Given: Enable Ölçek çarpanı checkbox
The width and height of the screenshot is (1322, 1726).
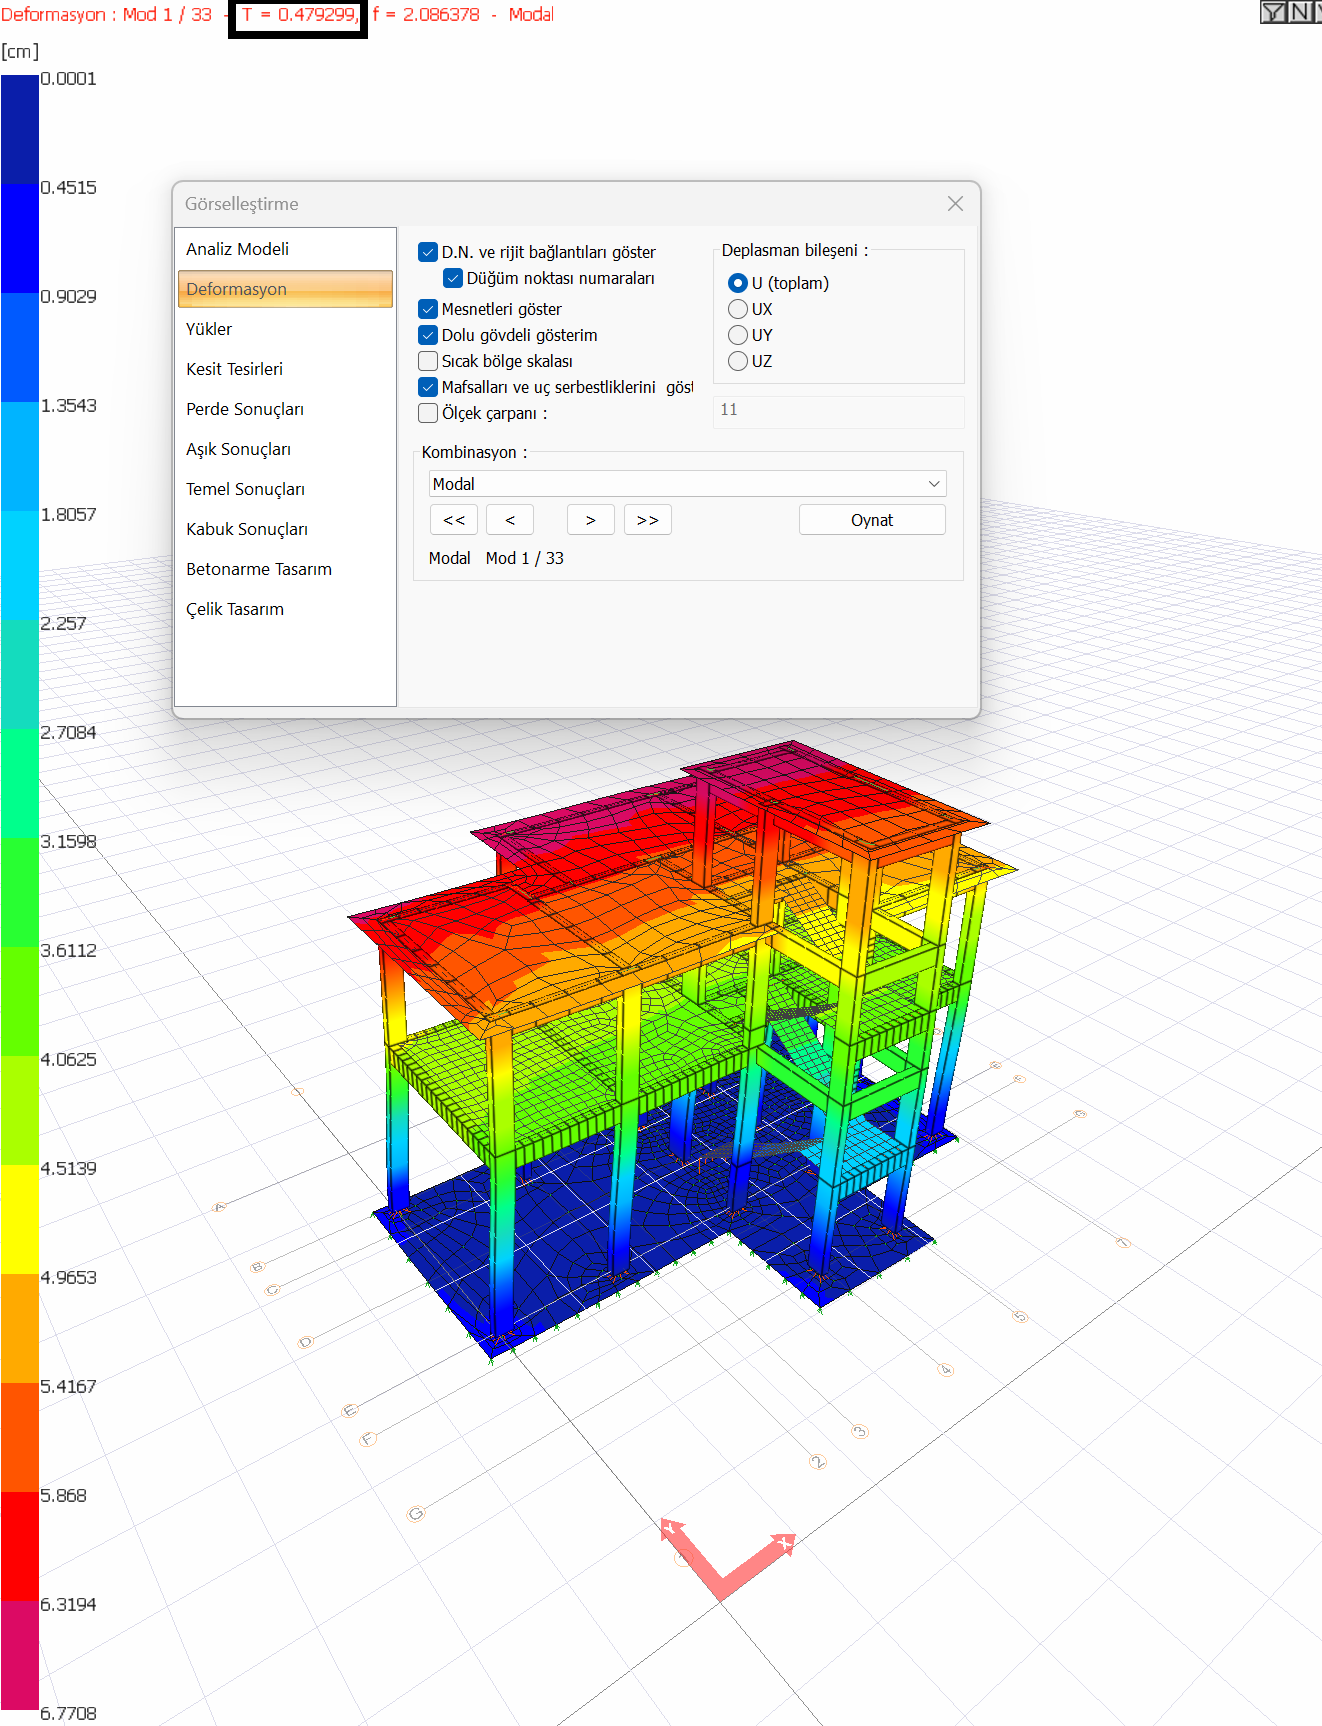Looking at the screenshot, I should tap(428, 413).
